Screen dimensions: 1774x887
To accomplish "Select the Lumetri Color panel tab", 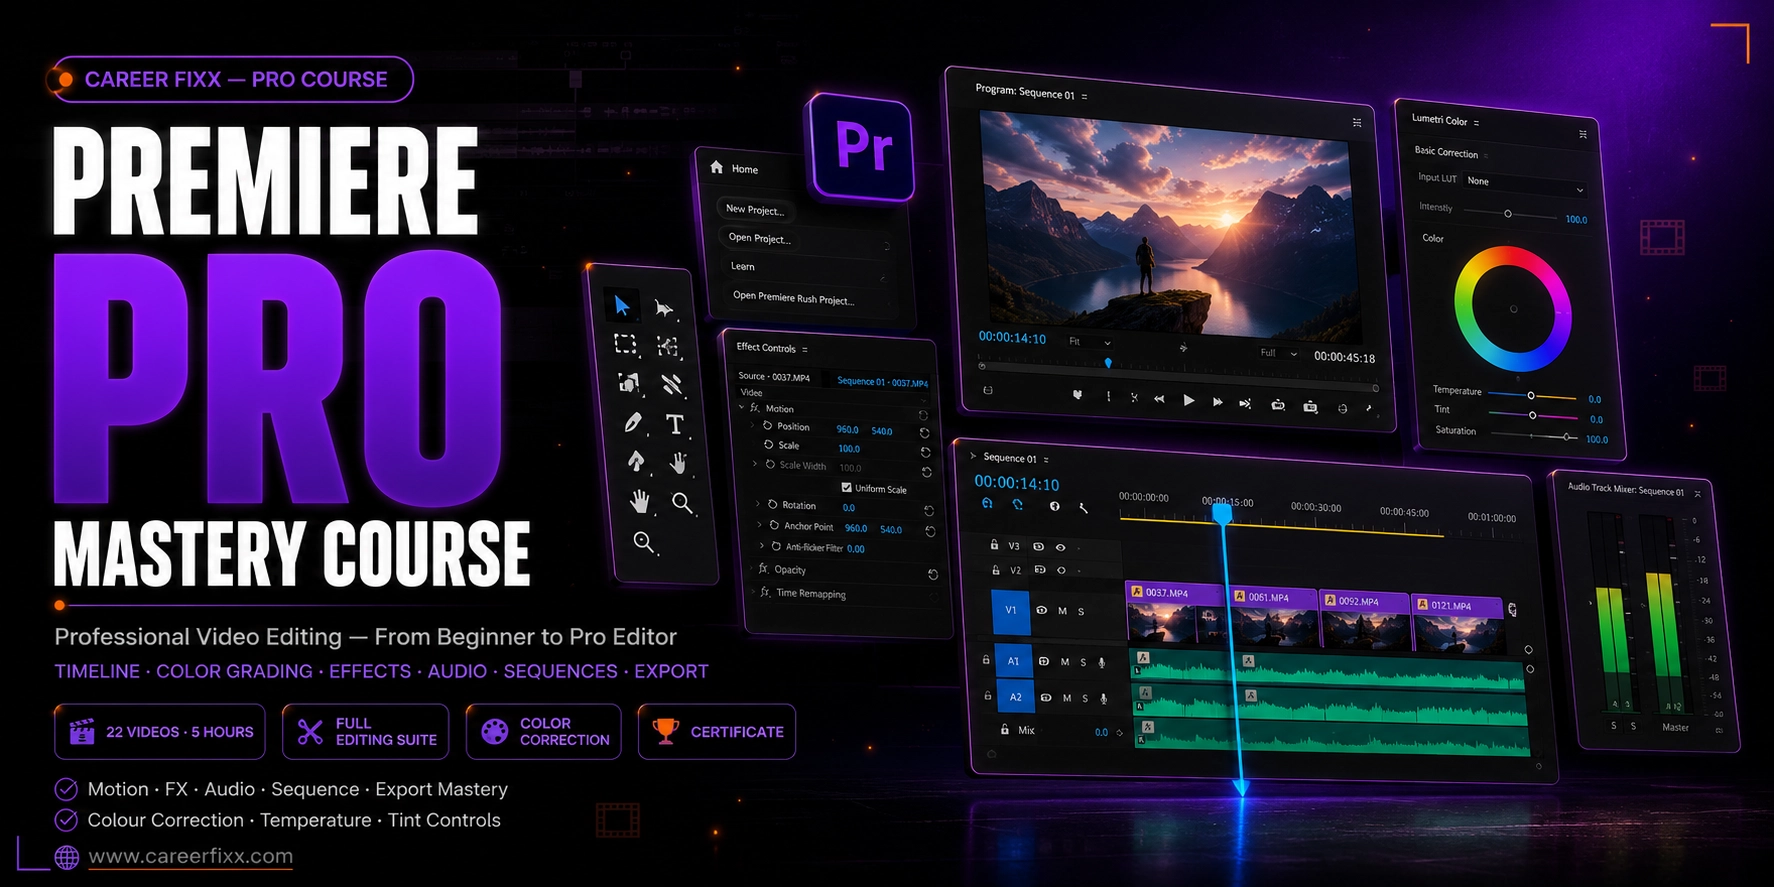I will [x=1439, y=120].
